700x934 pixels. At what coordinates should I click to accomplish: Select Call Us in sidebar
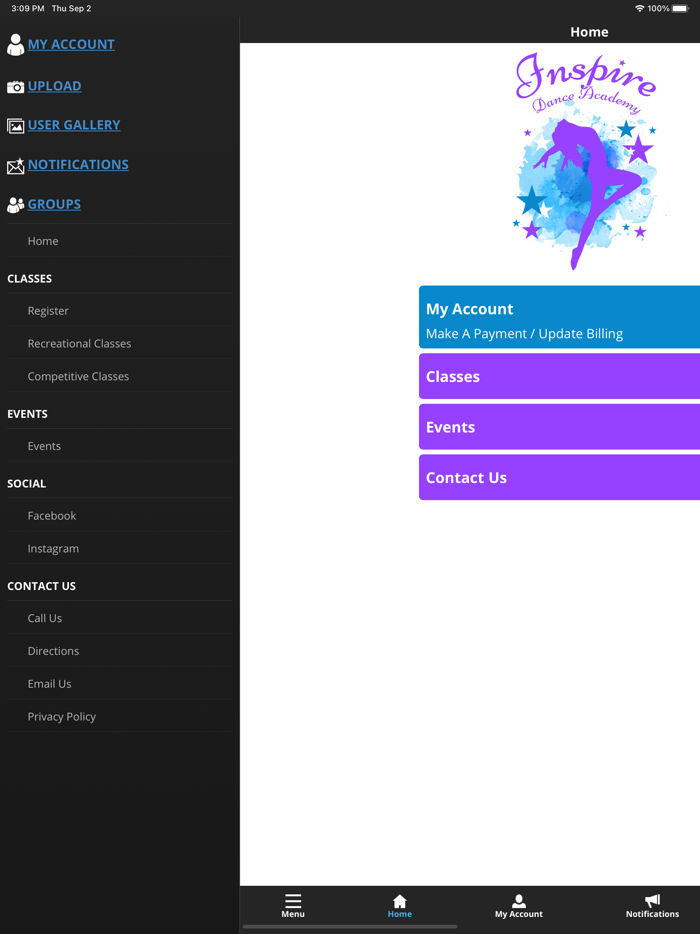click(x=119, y=618)
